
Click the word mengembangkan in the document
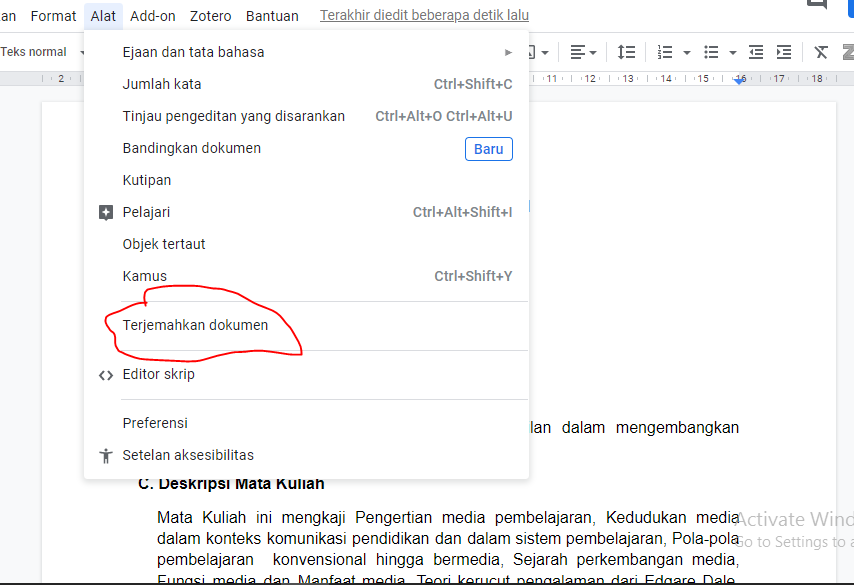677,428
